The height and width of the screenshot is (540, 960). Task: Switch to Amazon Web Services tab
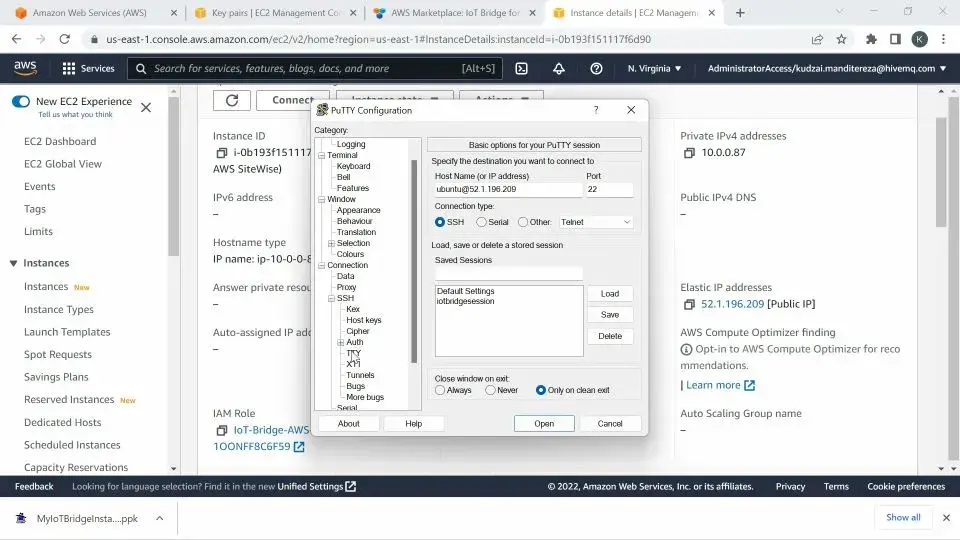click(89, 13)
